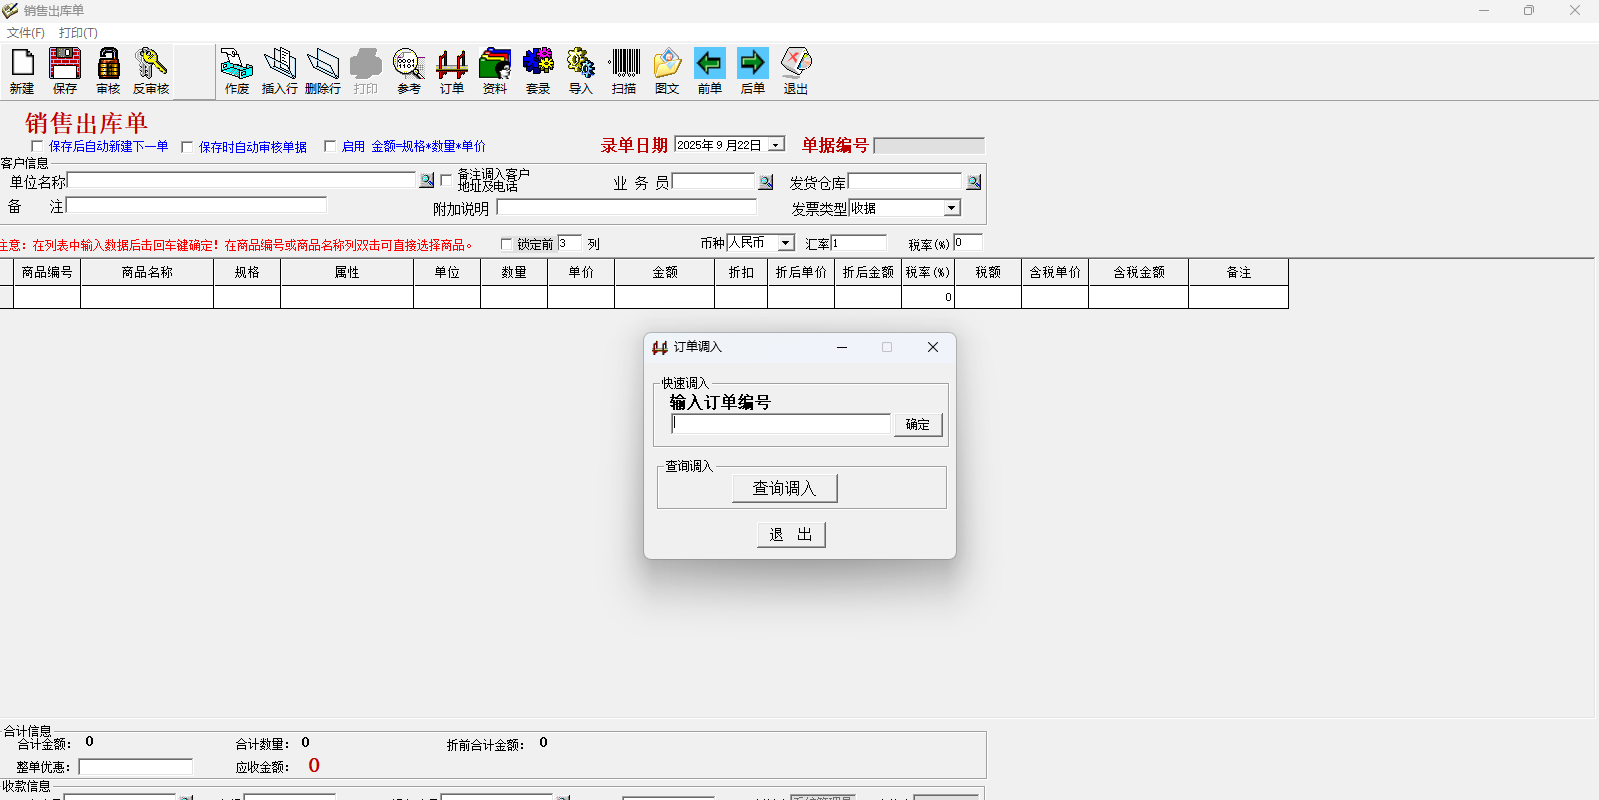This screenshot has height=800, width=1599.
Task: Open the 币种 currency dropdown
Action: (786, 243)
